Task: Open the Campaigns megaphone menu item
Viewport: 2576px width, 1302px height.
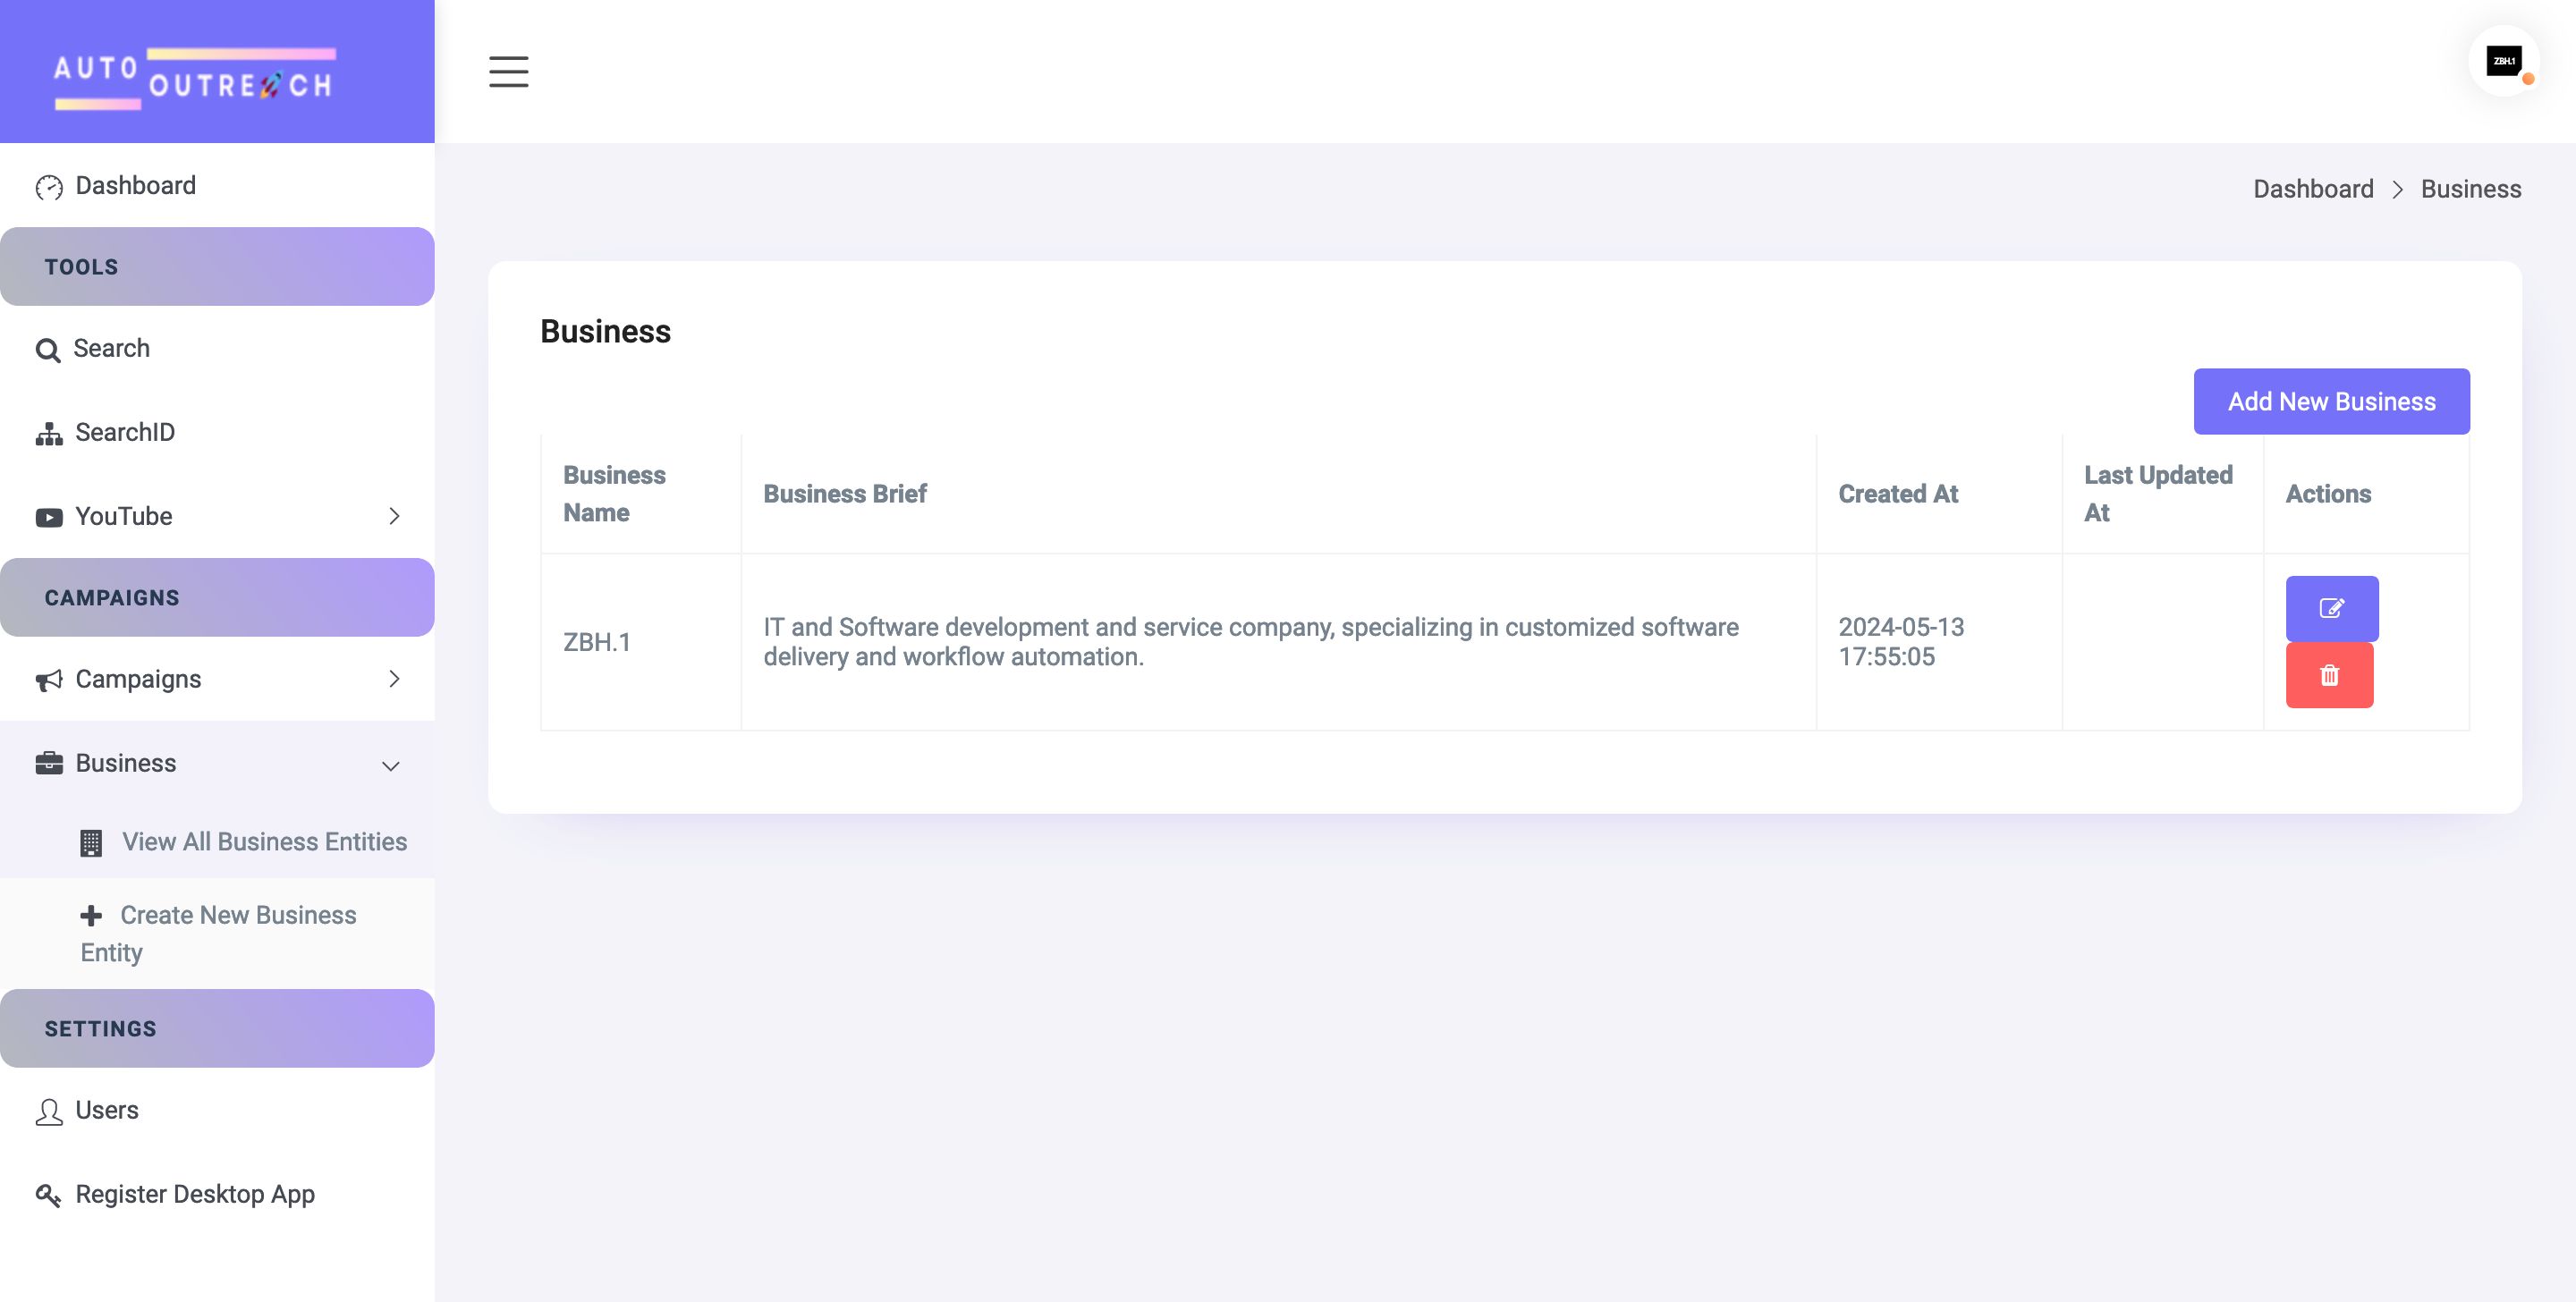Action: (x=138, y=679)
